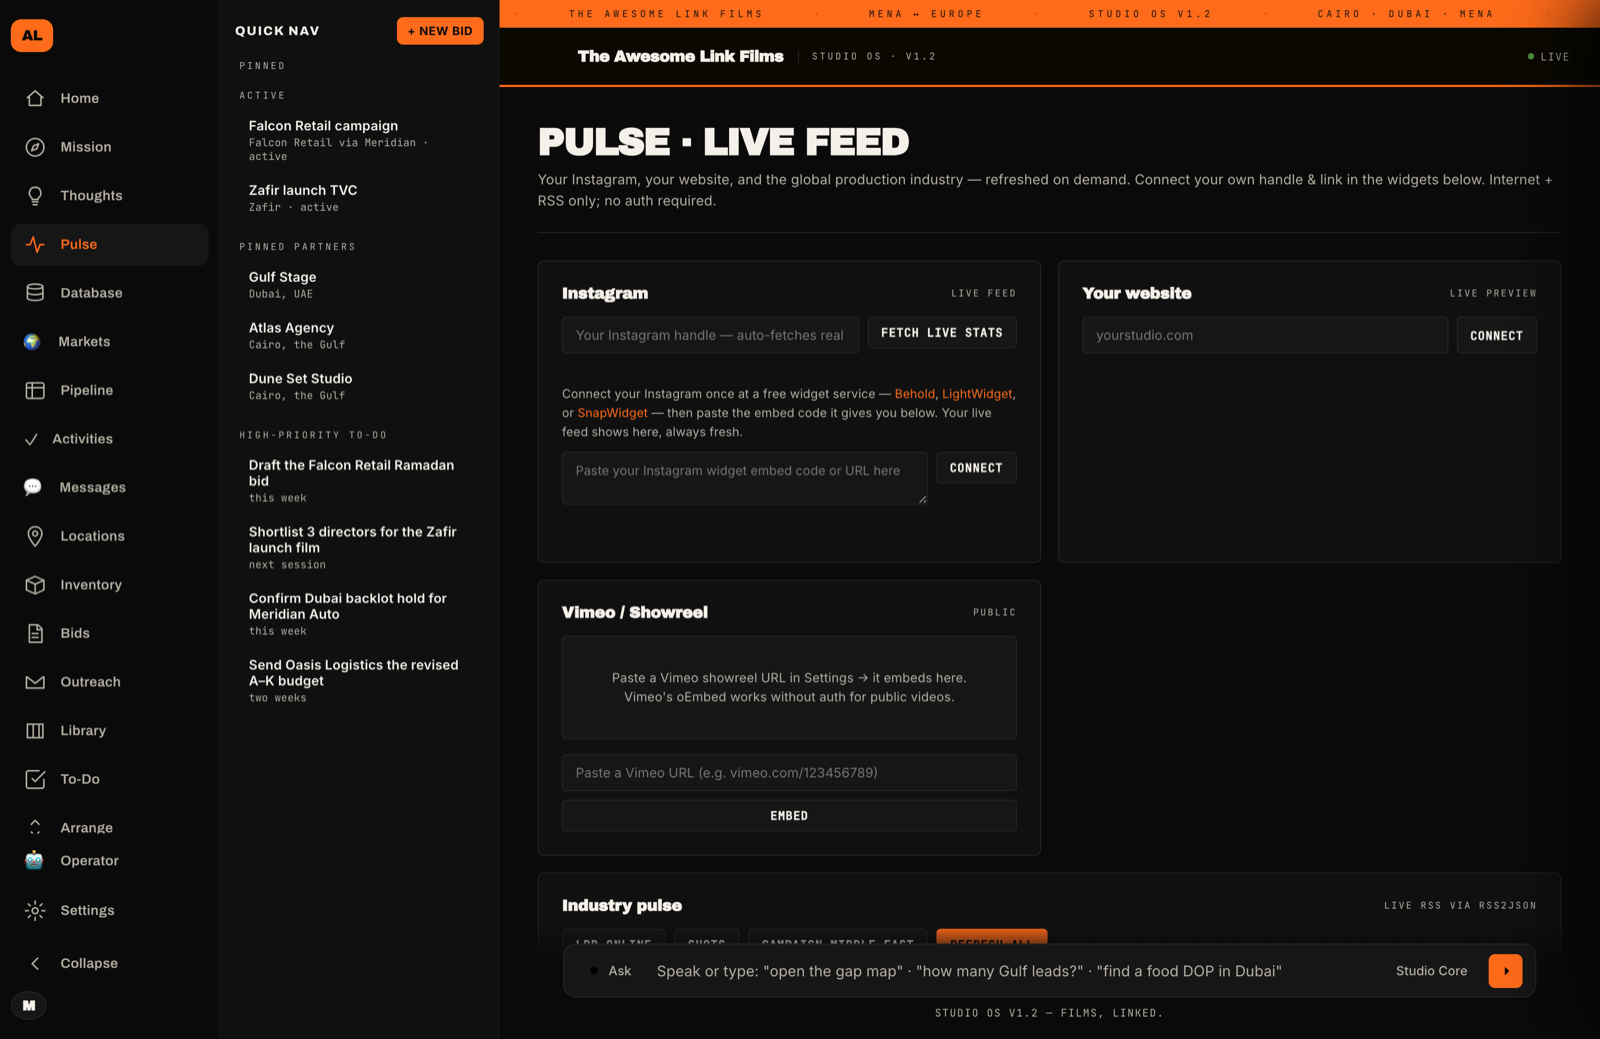This screenshot has height=1039, width=1600.
Task: Click the Arrange up-down arrows icon
Action: point(35,827)
